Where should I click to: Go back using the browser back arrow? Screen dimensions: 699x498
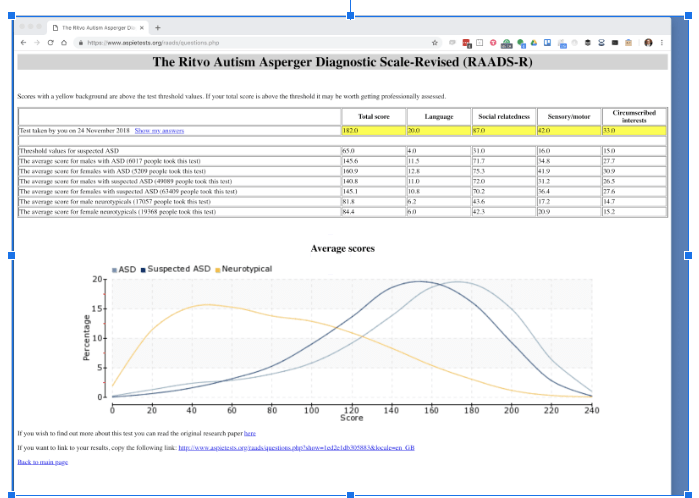(x=24, y=43)
